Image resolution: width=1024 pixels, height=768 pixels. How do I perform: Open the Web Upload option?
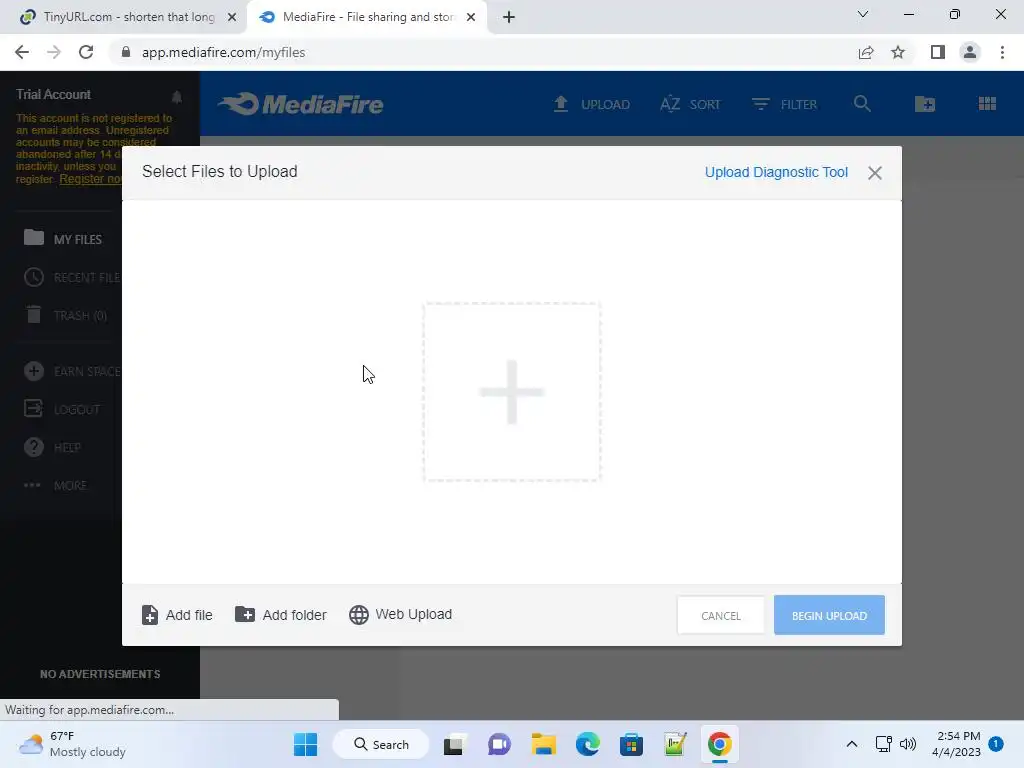[x=400, y=615]
